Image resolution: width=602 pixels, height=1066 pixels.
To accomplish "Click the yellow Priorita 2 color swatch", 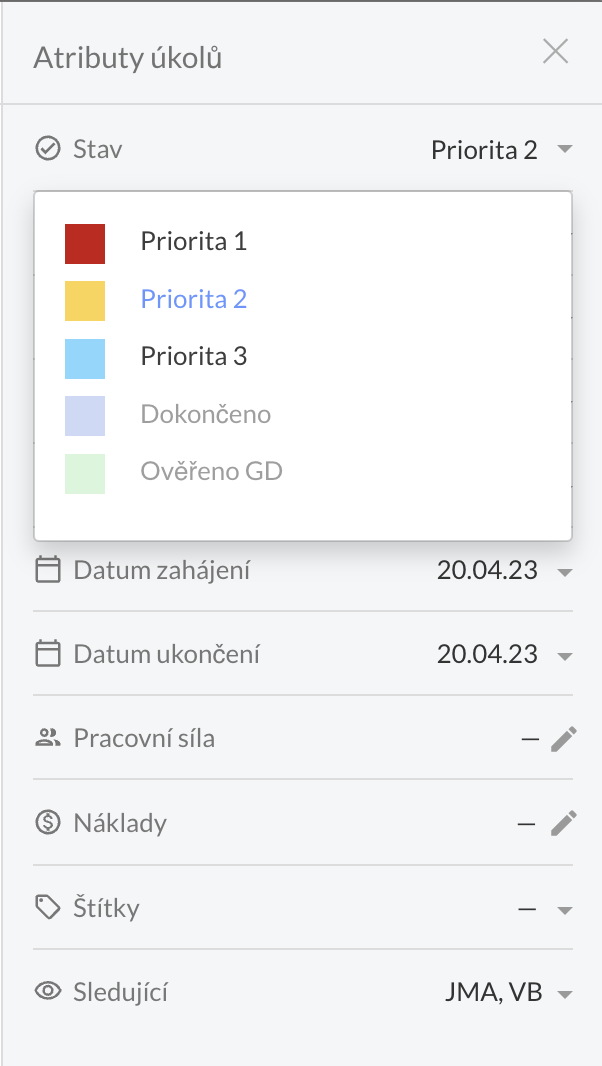I will tap(85, 300).
